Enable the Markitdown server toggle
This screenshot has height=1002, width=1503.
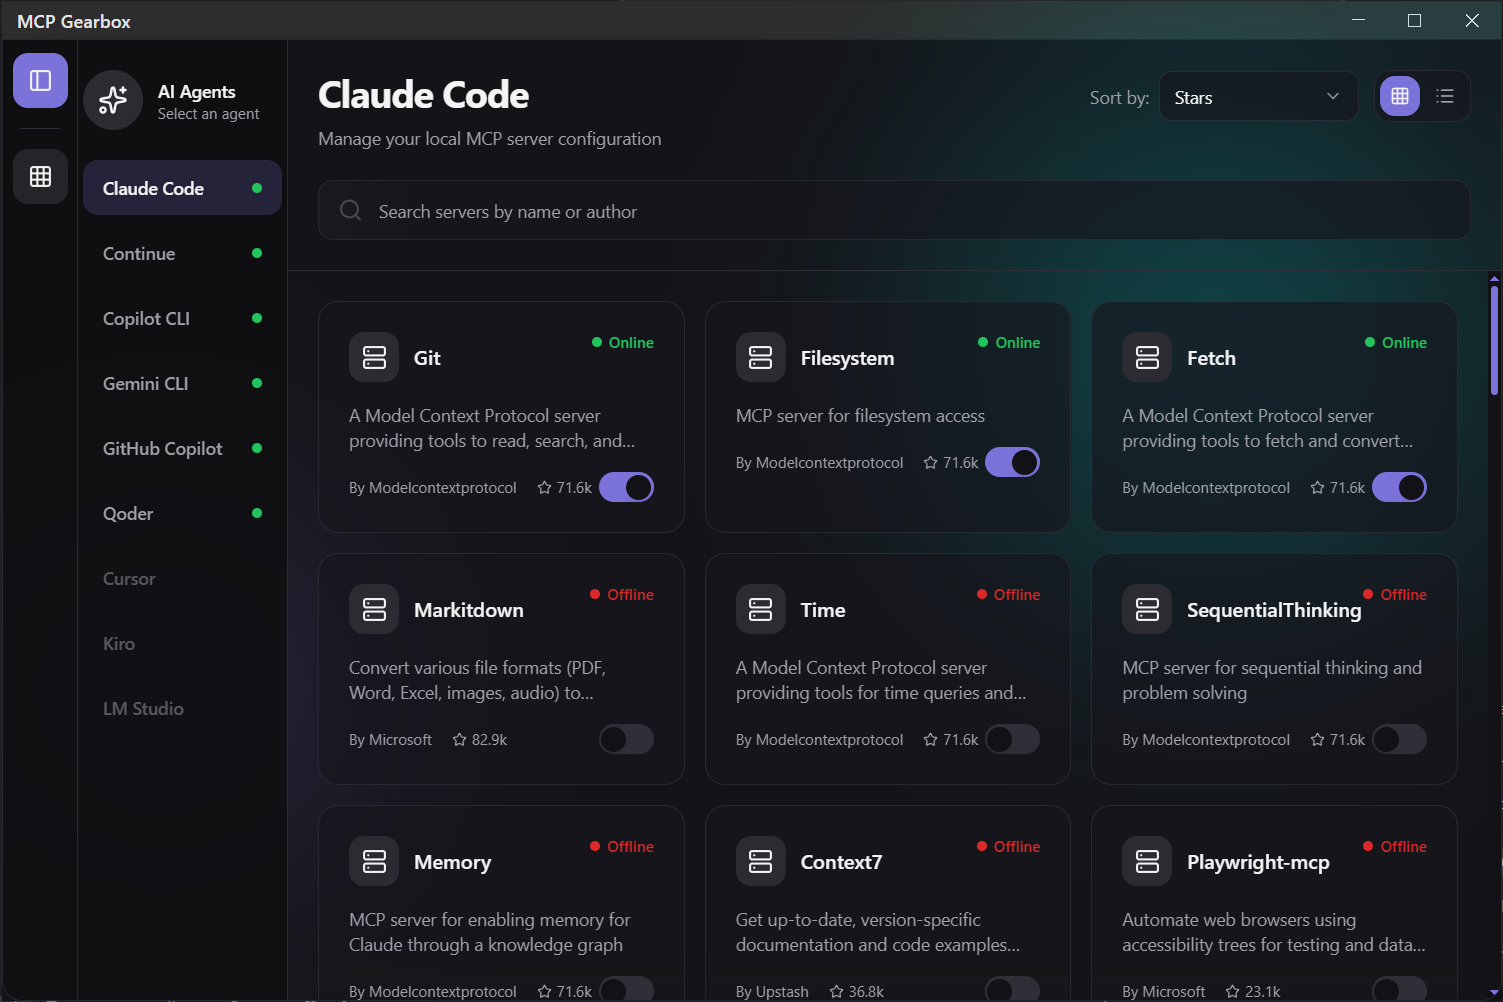click(626, 739)
